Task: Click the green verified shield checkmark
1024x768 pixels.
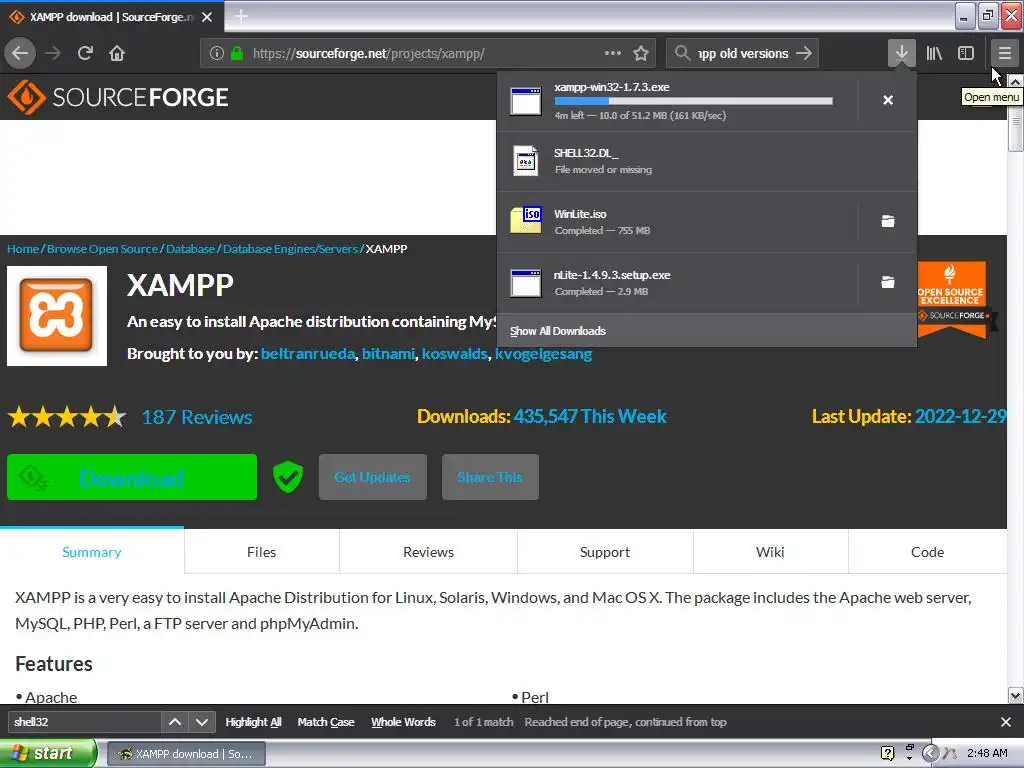Action: click(x=287, y=477)
